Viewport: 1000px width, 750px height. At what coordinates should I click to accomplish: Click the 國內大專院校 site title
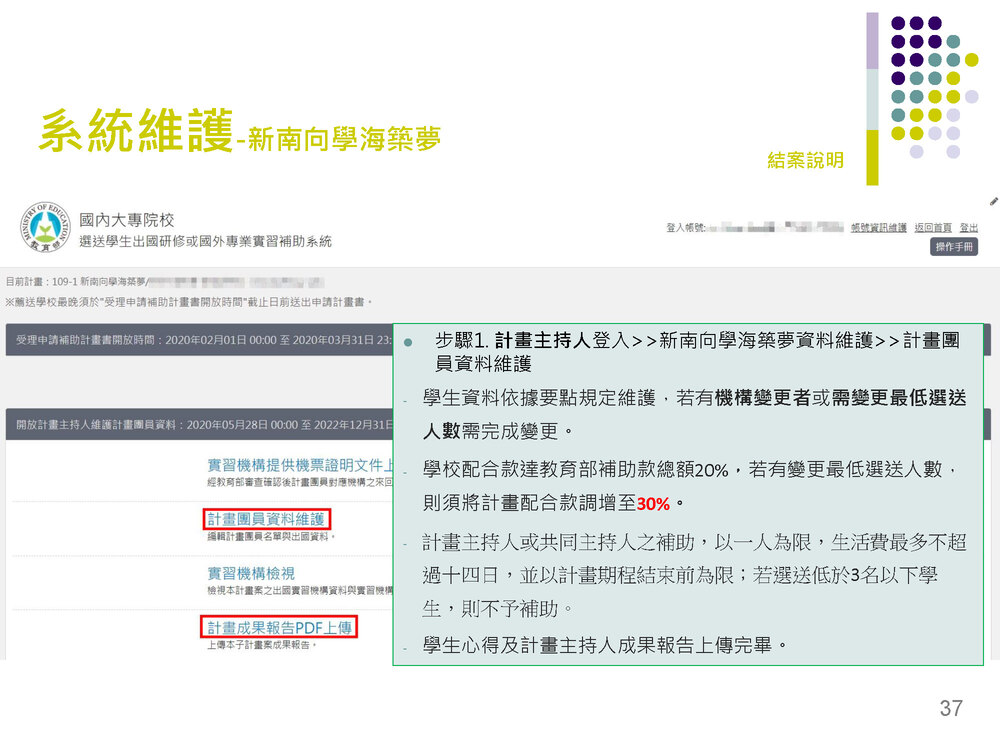point(127,219)
